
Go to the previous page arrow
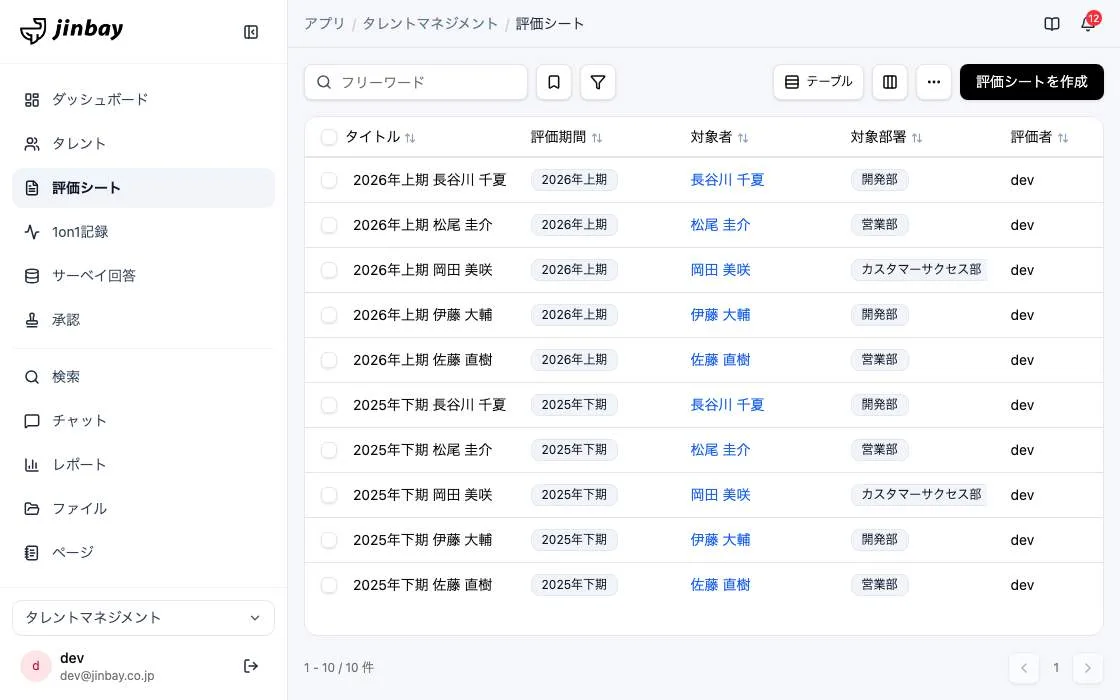[x=1024, y=668]
